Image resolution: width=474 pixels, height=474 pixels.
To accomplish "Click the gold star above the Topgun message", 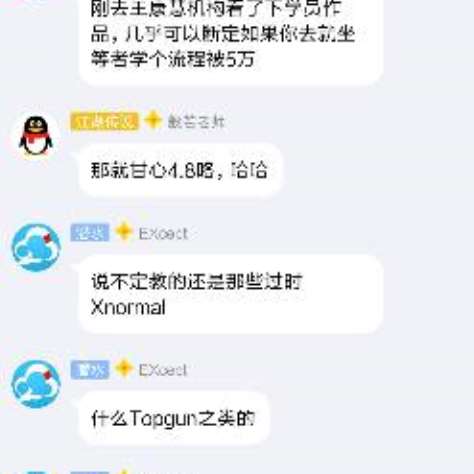I will (124, 368).
